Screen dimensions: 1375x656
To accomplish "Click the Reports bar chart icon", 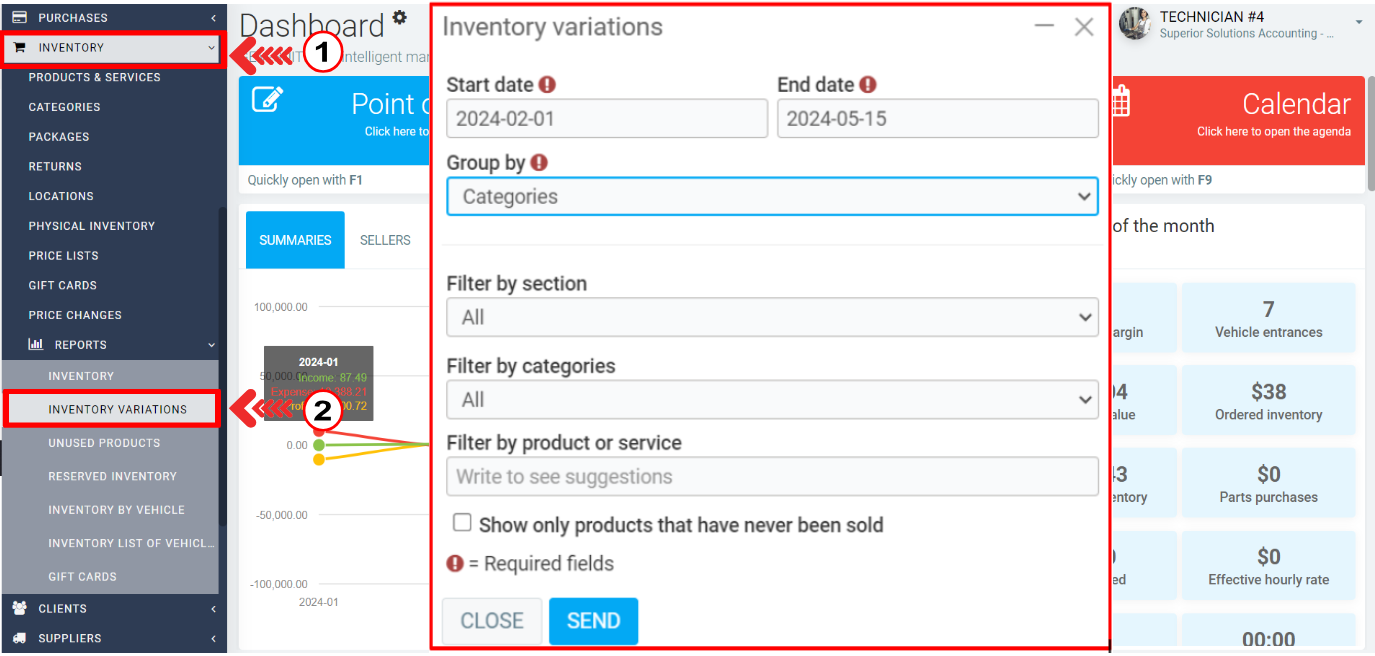I will pos(36,345).
